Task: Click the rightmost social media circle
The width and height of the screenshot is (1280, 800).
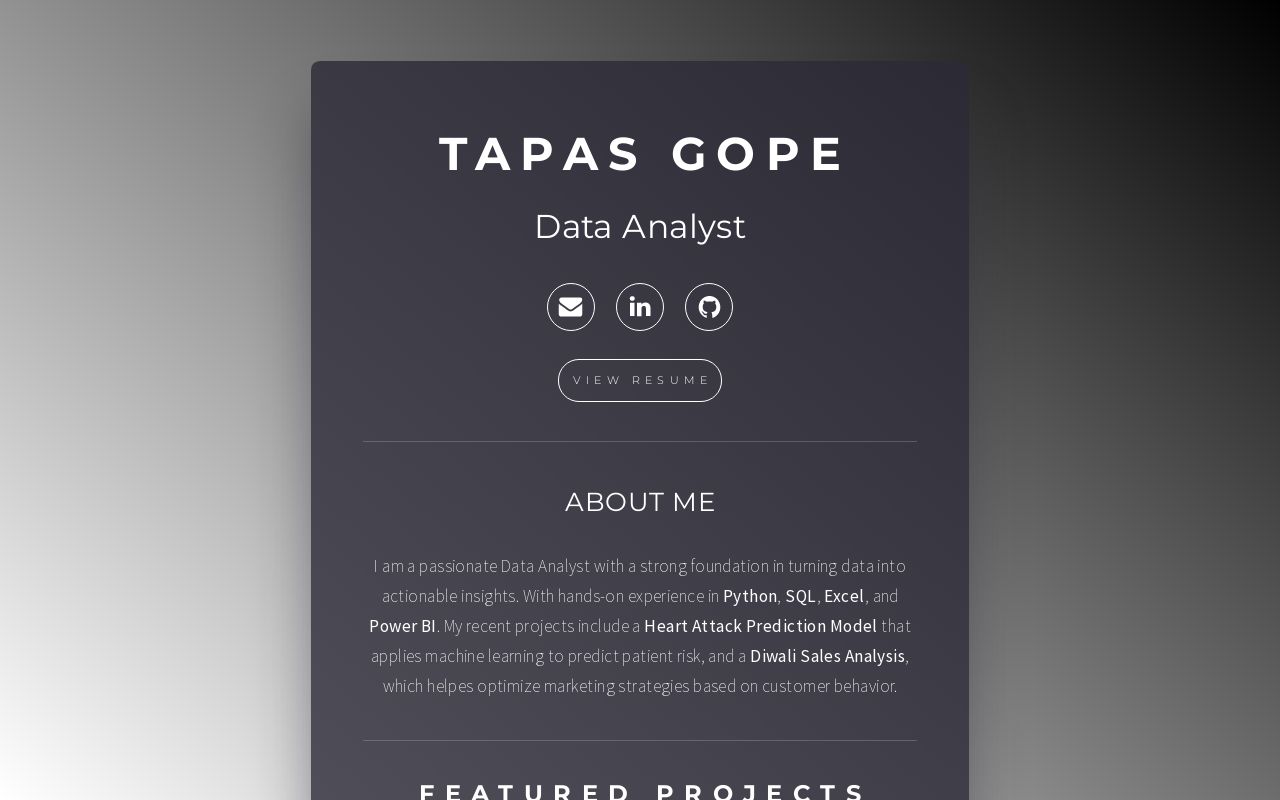Action: 708,307
